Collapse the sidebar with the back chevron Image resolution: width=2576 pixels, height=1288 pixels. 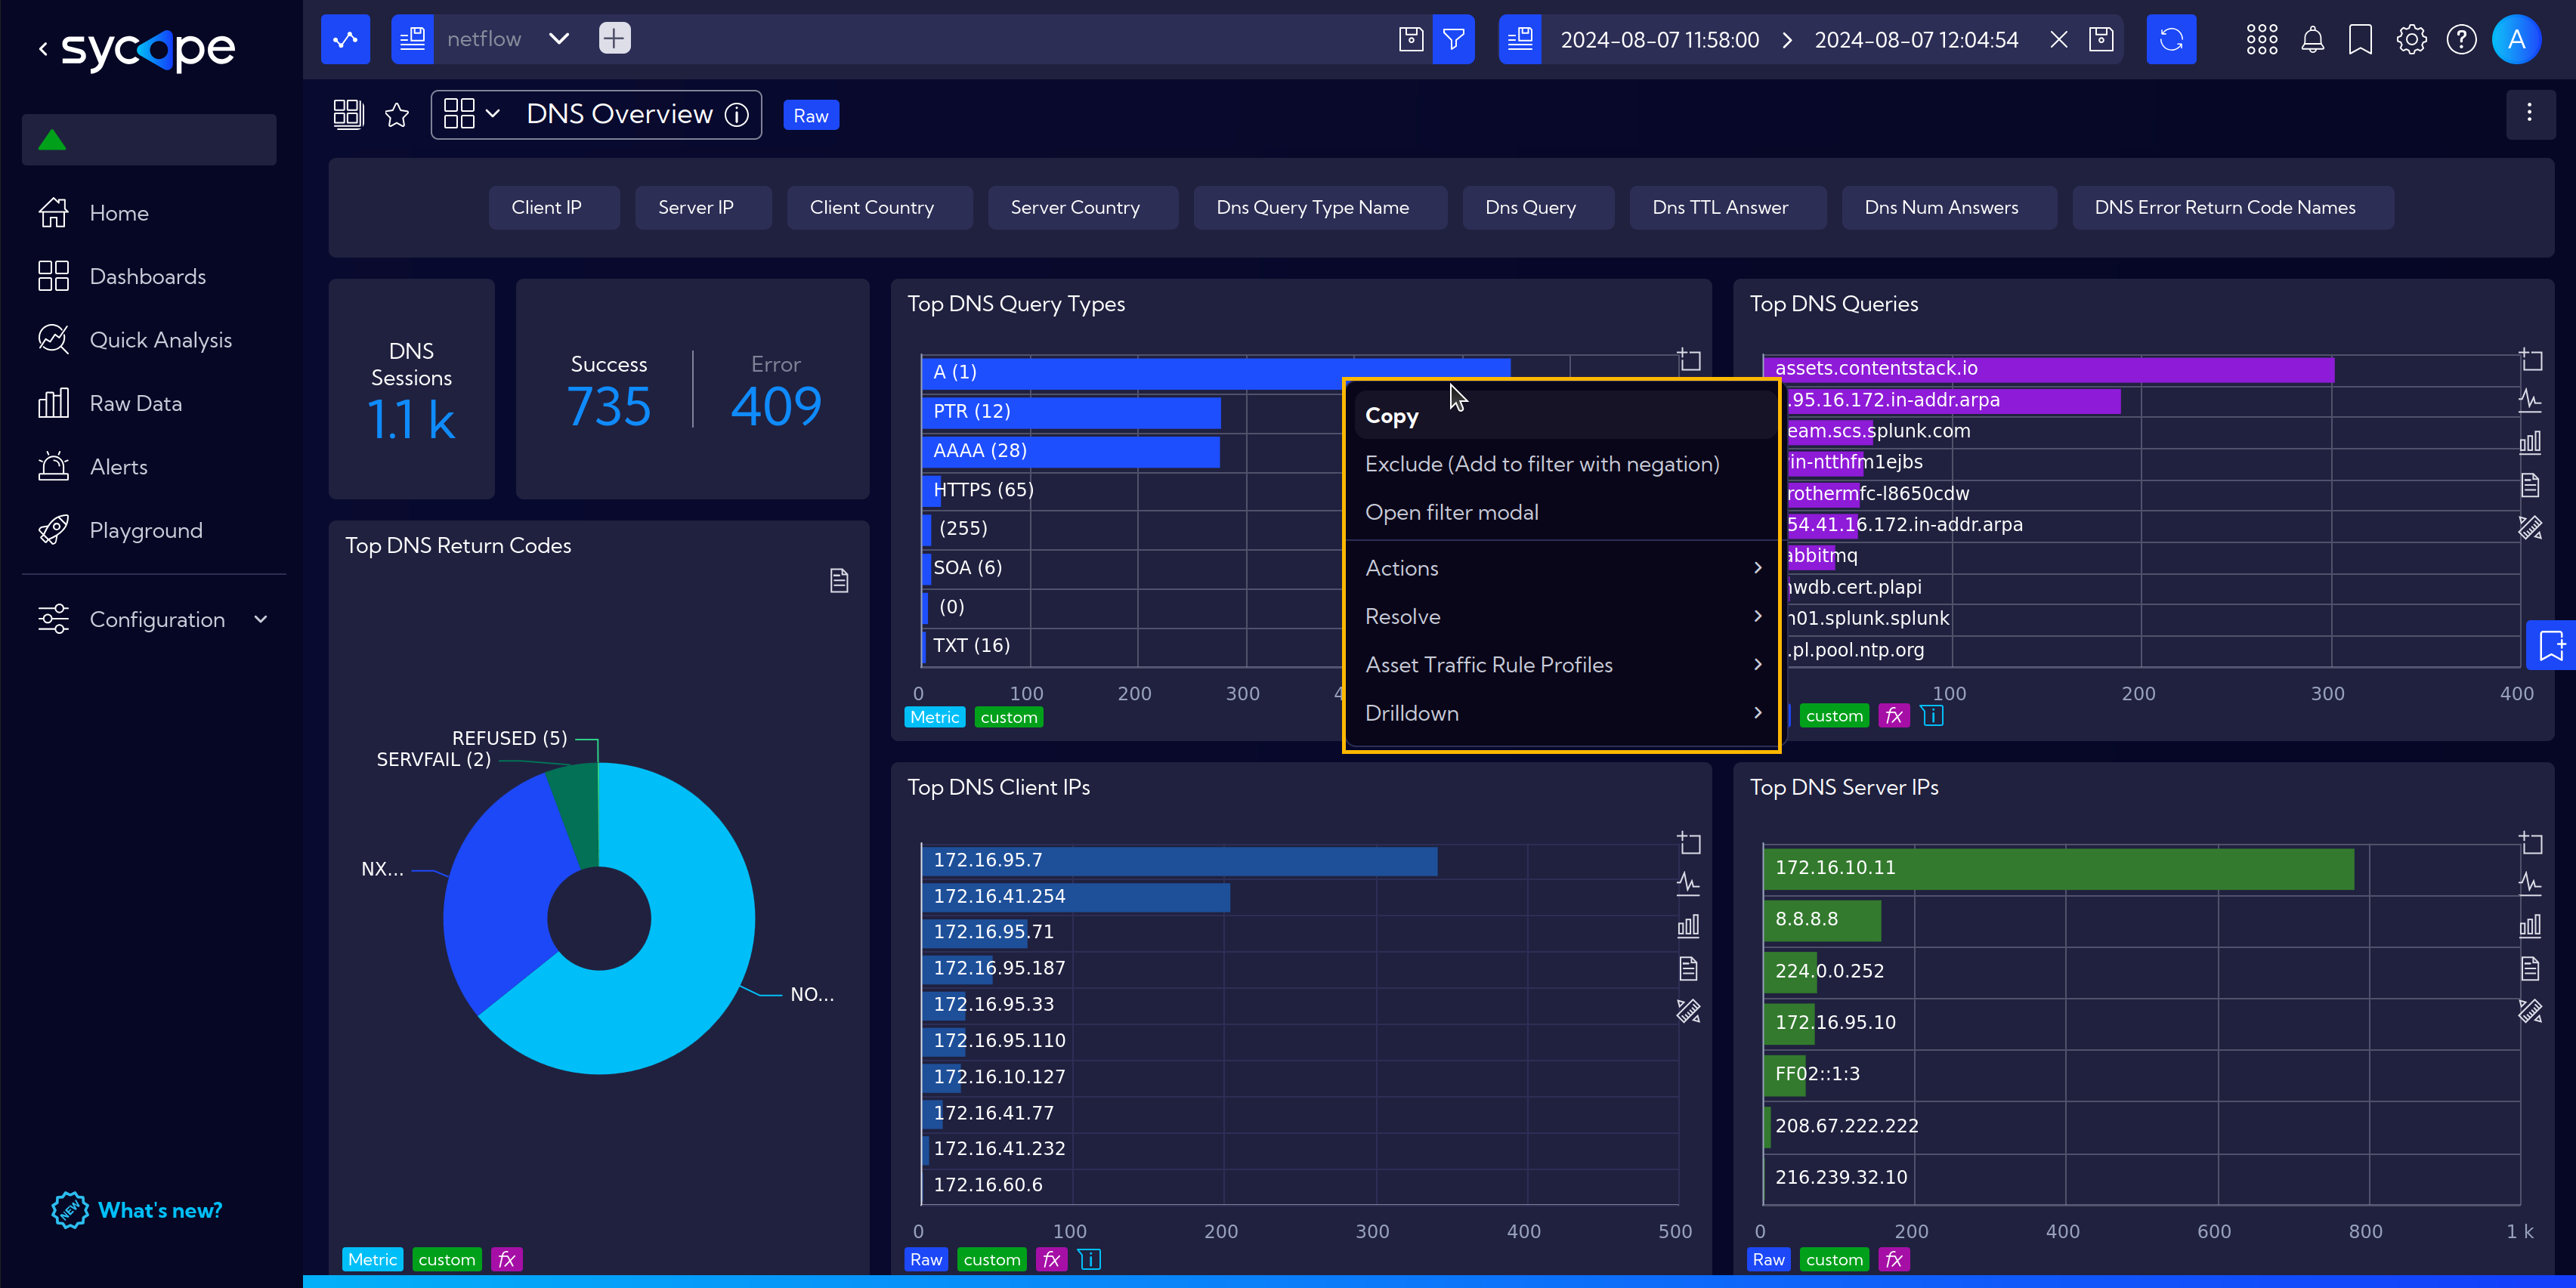[x=43, y=48]
